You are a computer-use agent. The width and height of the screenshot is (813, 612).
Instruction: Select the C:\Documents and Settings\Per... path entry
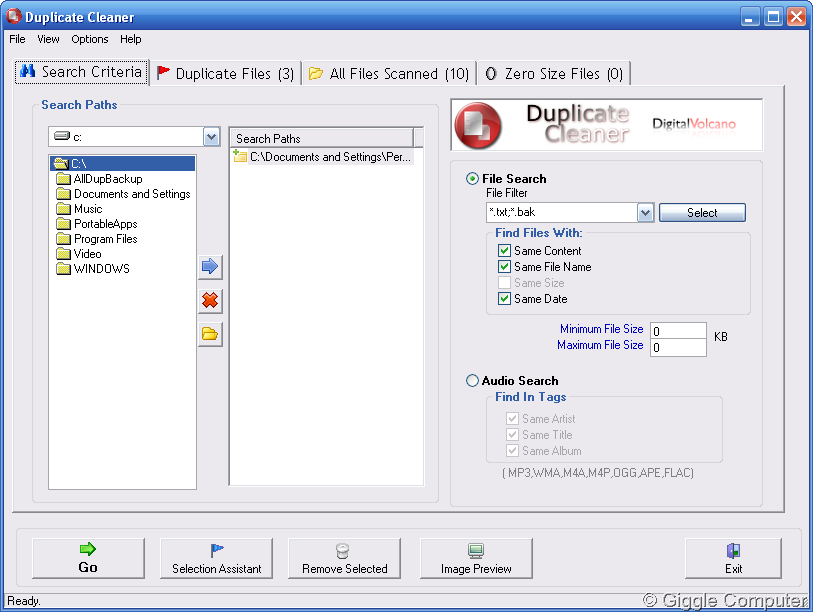pos(322,157)
